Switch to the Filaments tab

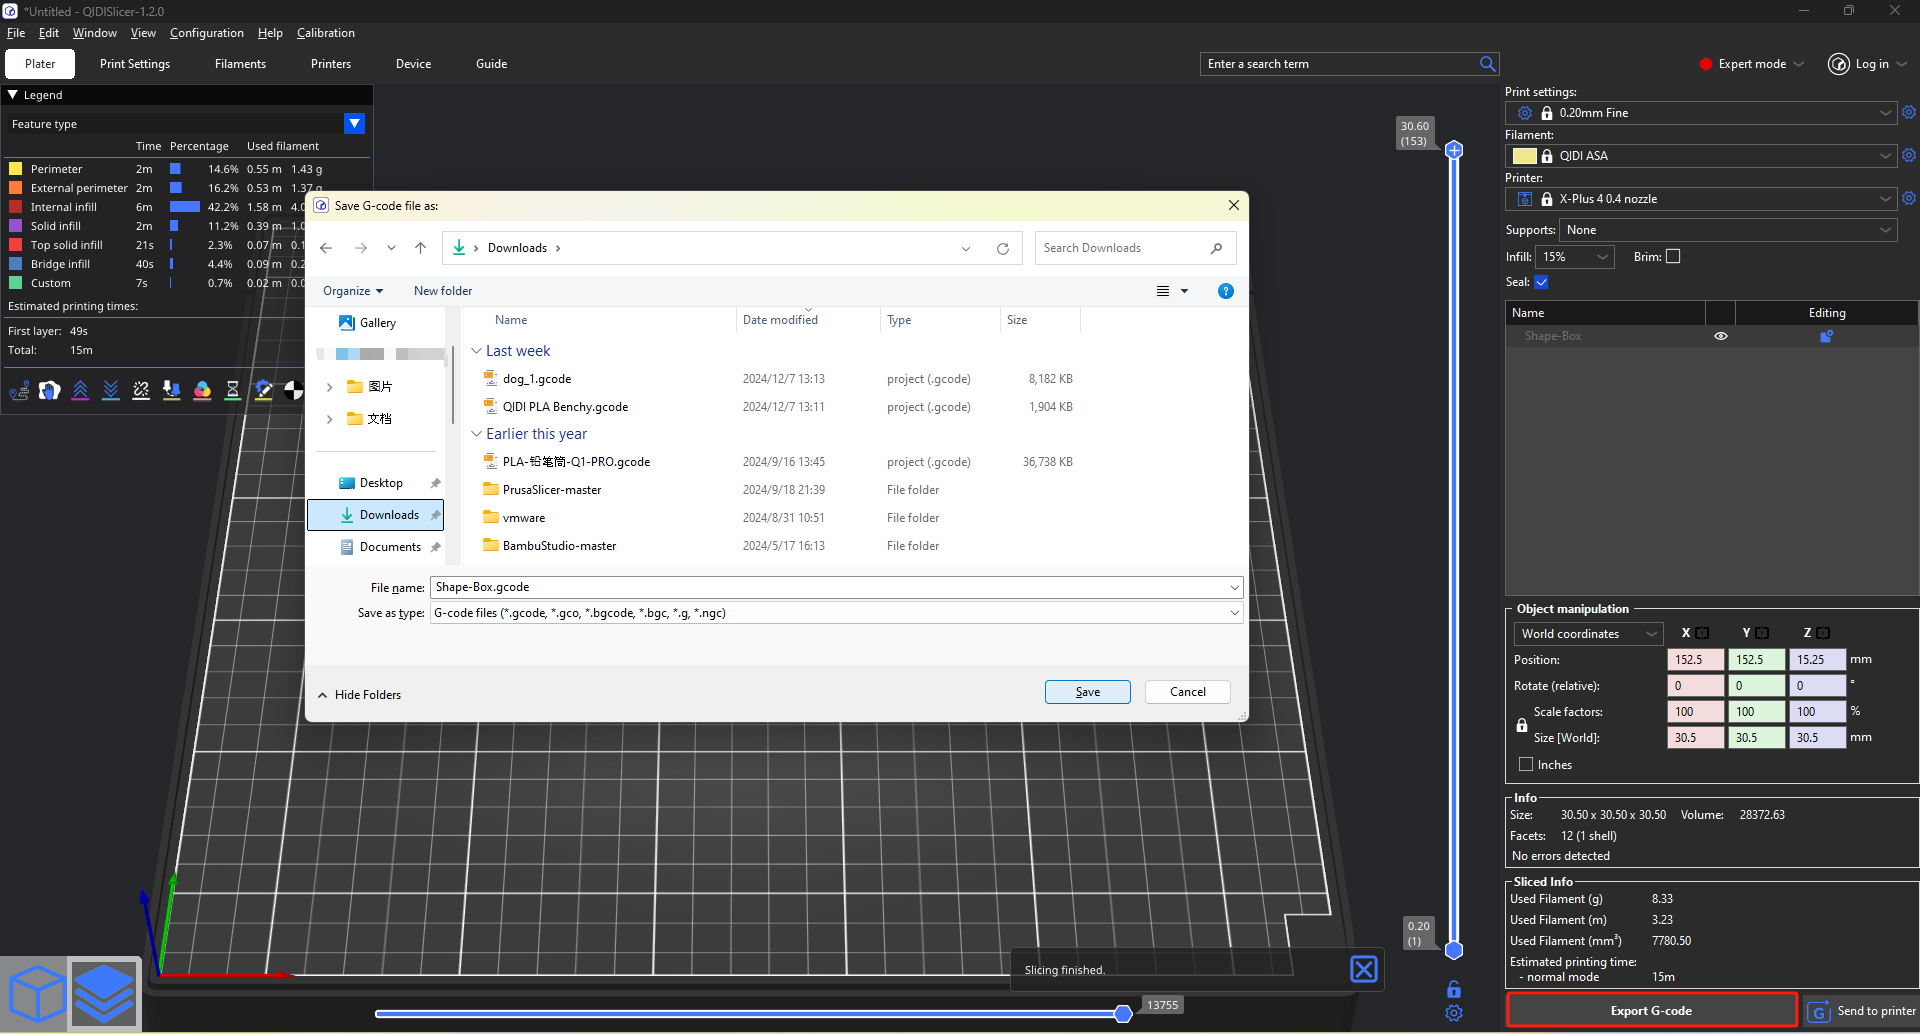tap(240, 64)
